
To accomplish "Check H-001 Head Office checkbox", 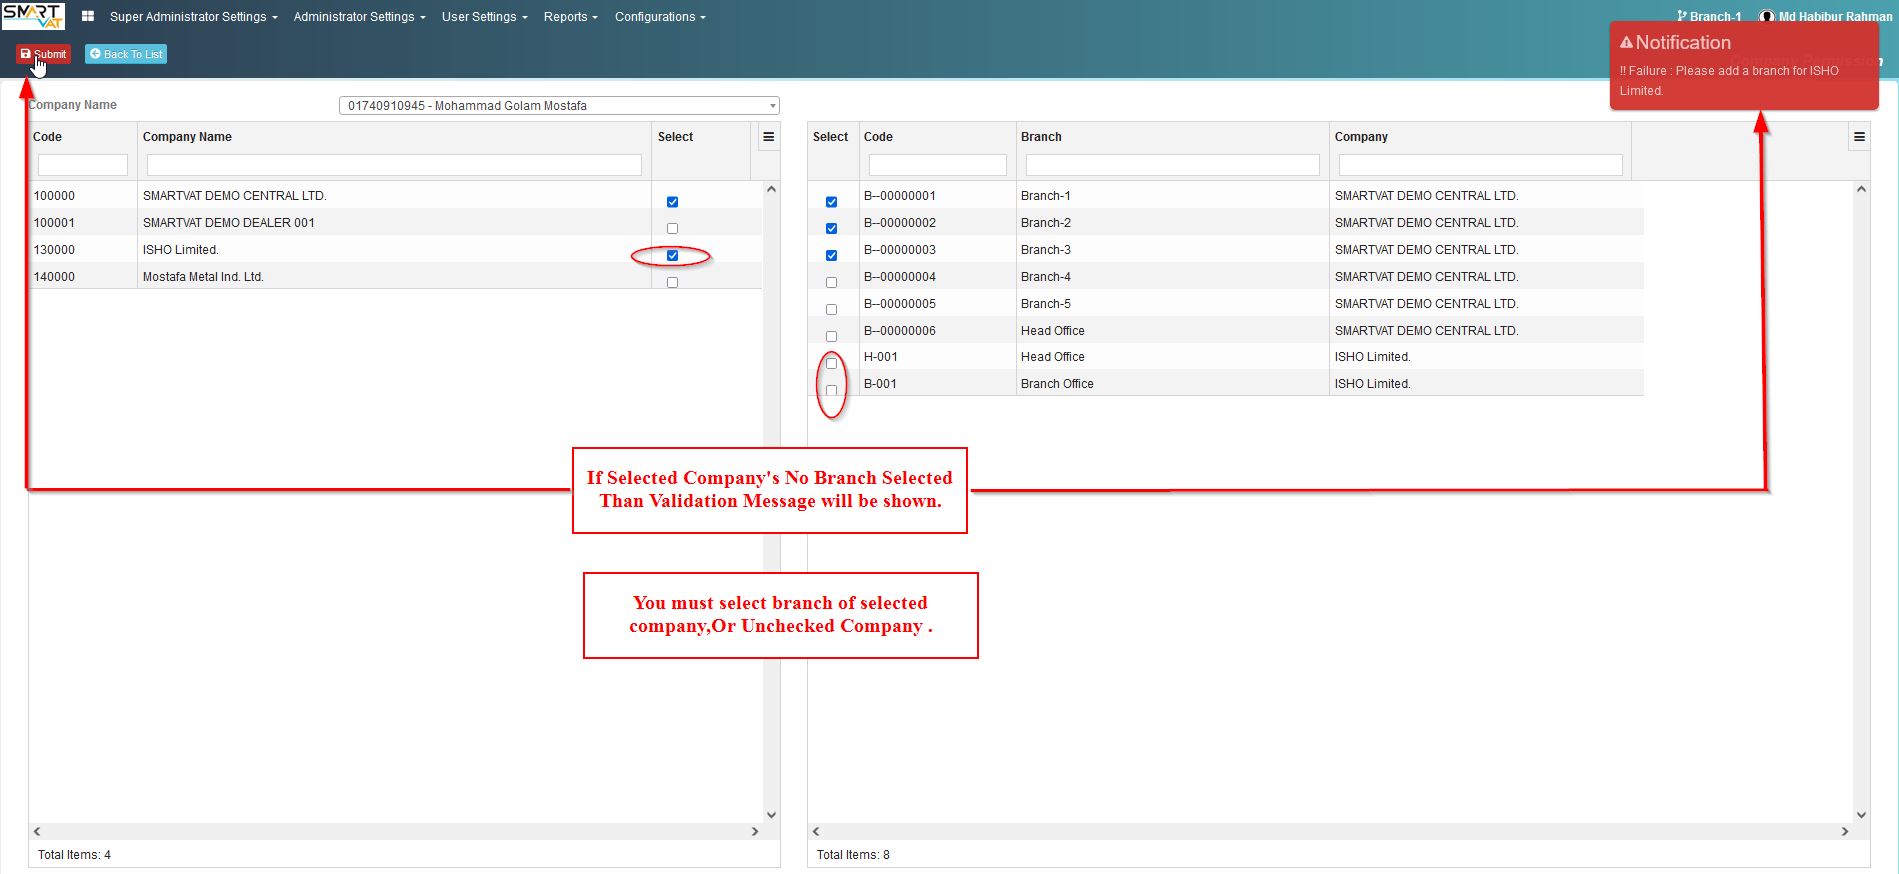I will point(831,364).
